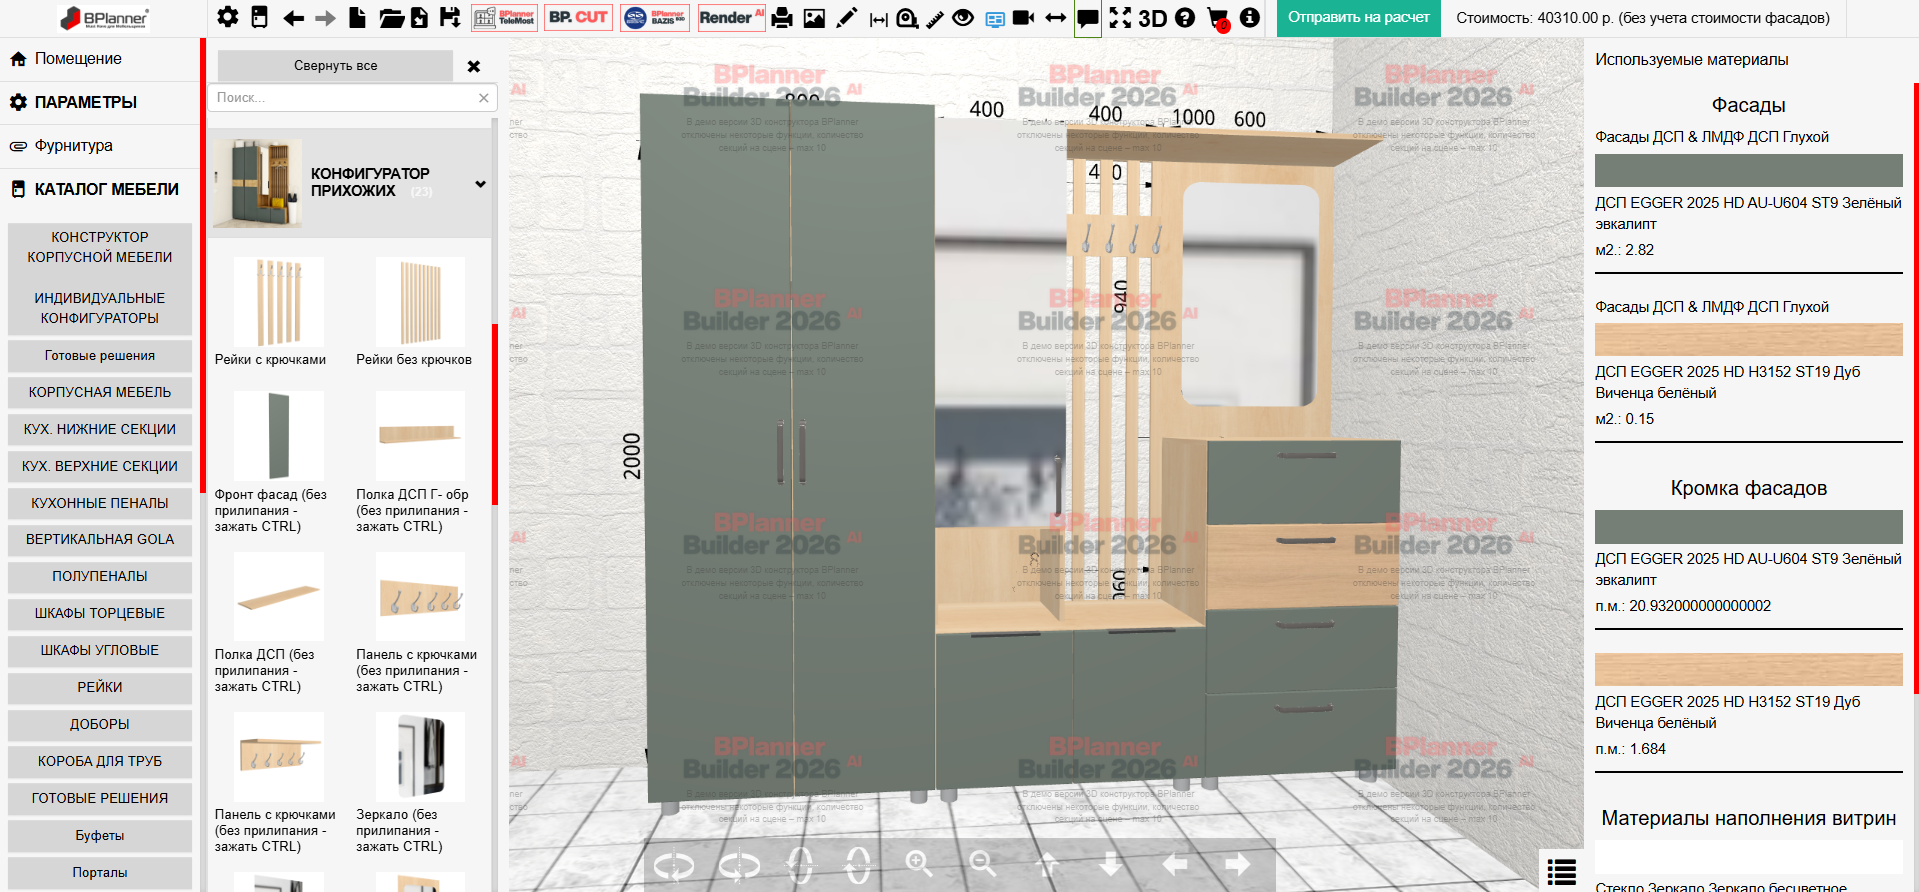Open the info icon
This screenshot has height=892, width=1919.
(x=1250, y=17)
